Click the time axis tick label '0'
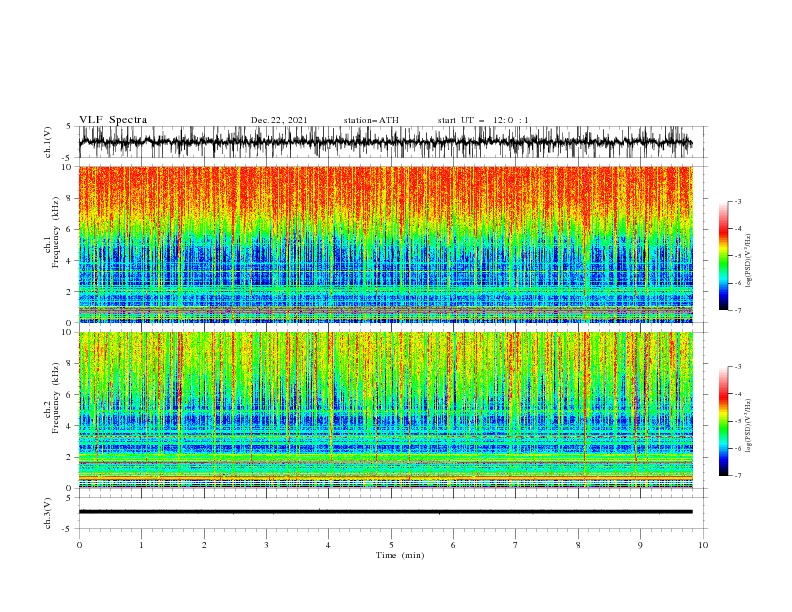 click(79, 545)
